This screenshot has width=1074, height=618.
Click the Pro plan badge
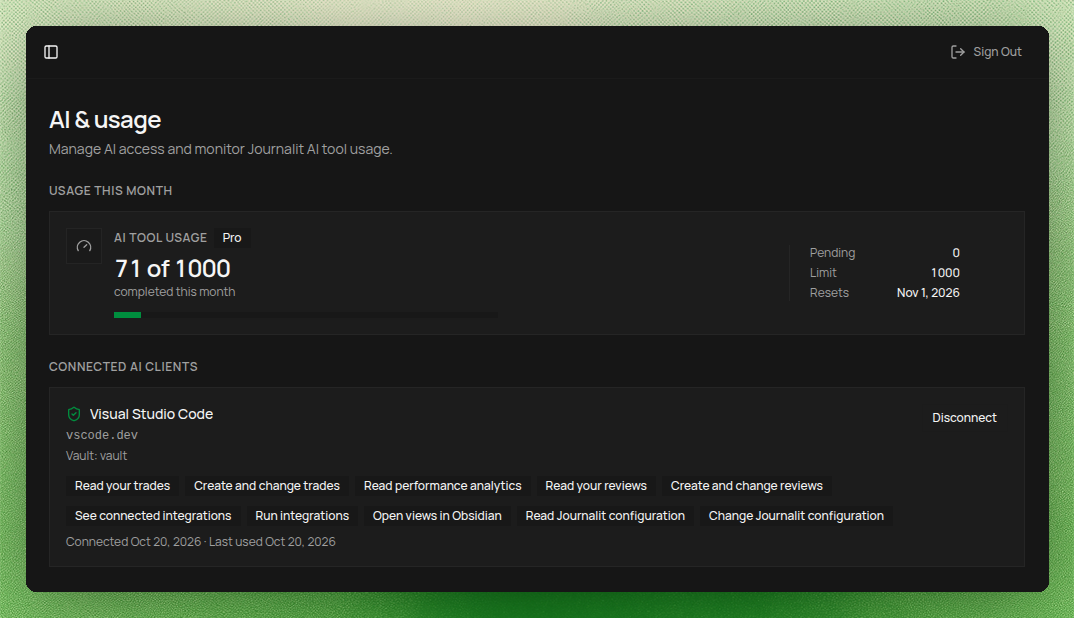point(232,238)
